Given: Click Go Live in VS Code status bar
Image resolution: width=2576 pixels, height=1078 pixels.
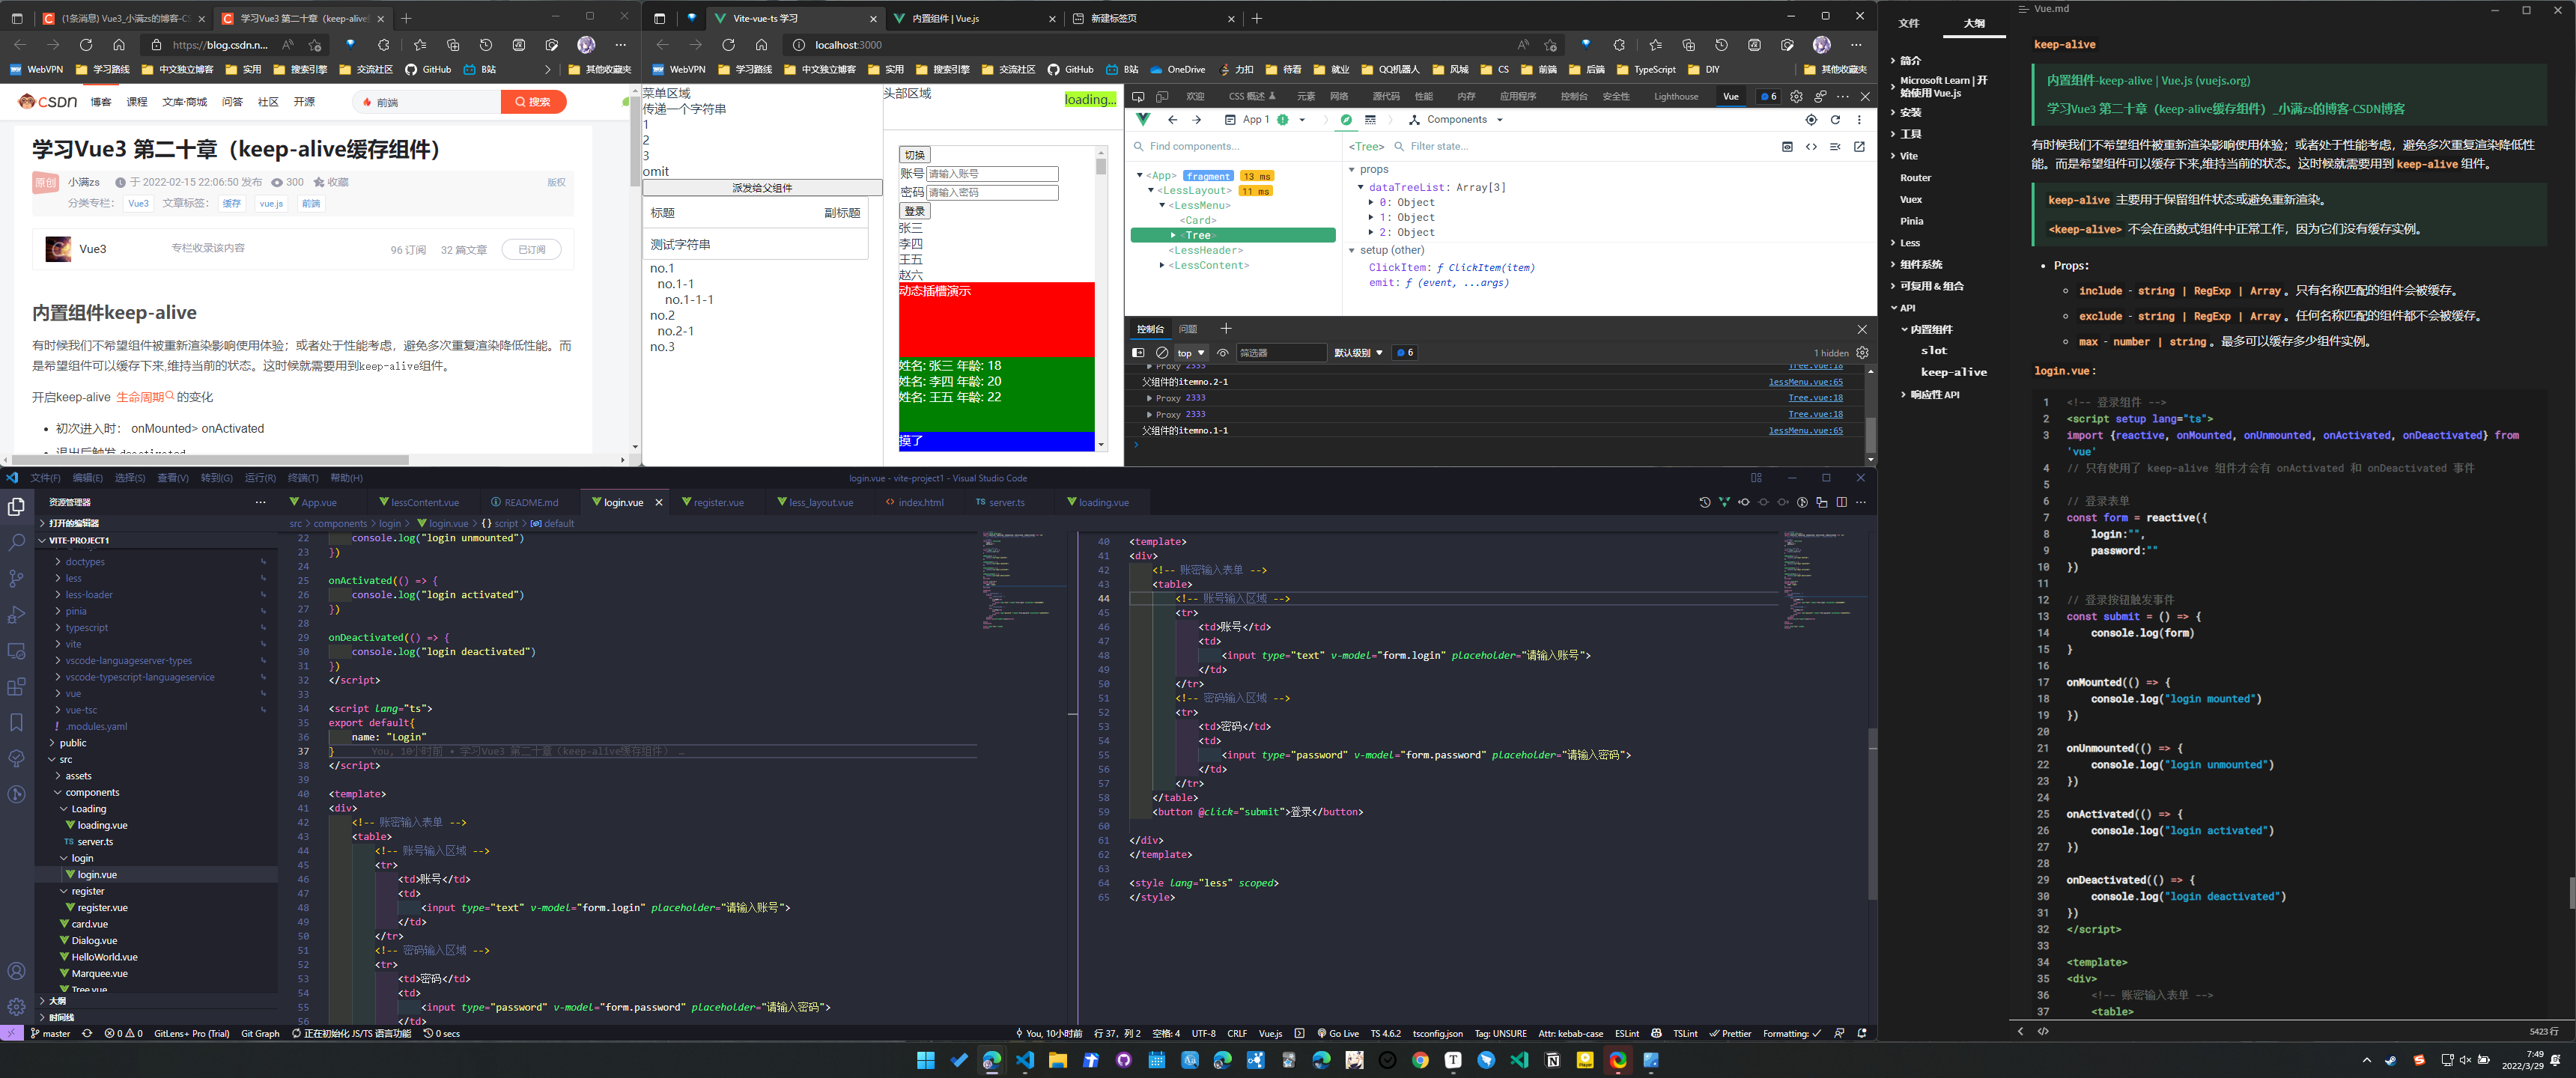Looking at the screenshot, I should [1338, 1033].
